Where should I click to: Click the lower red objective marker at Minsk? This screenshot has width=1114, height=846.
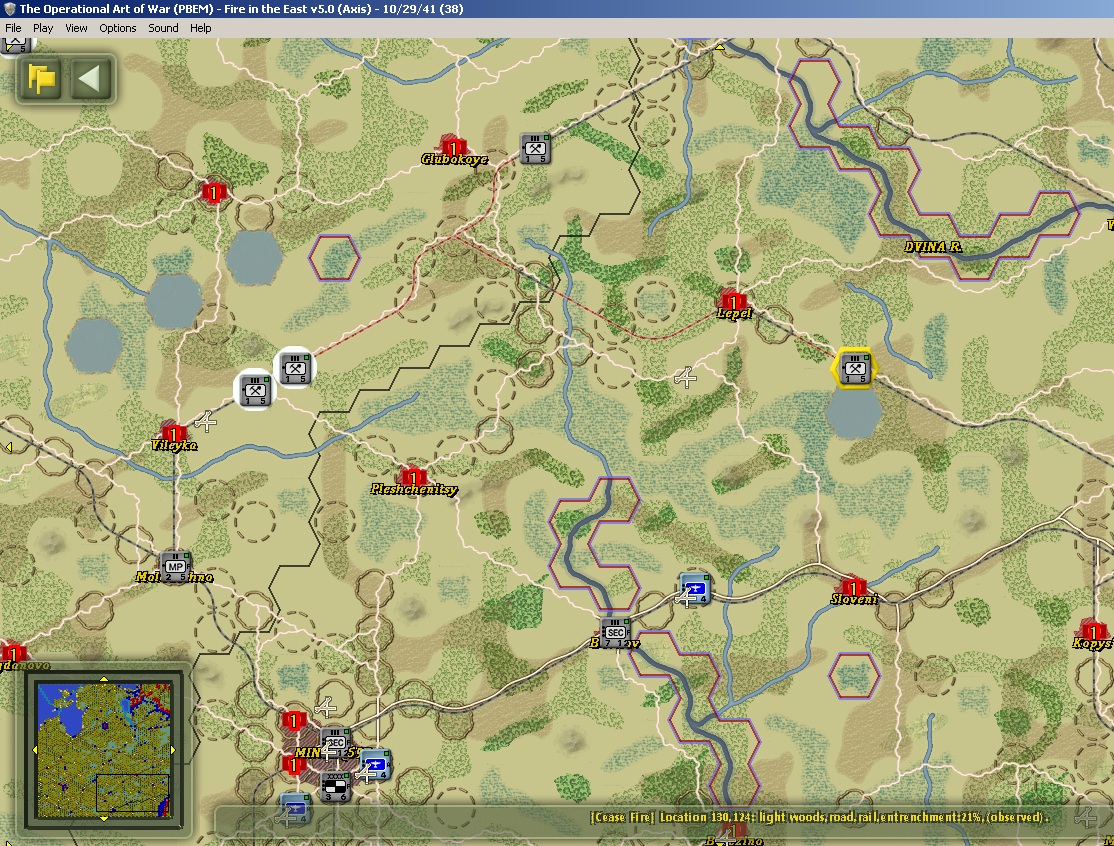(293, 764)
